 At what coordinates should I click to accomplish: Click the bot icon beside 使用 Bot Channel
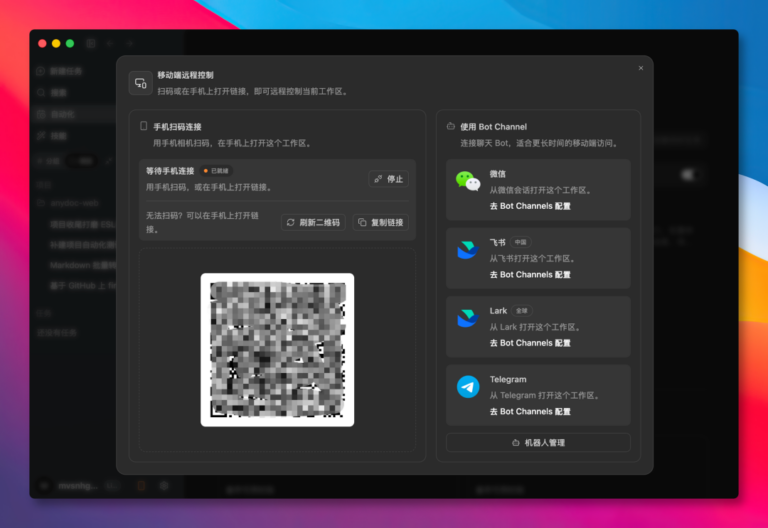(451, 126)
